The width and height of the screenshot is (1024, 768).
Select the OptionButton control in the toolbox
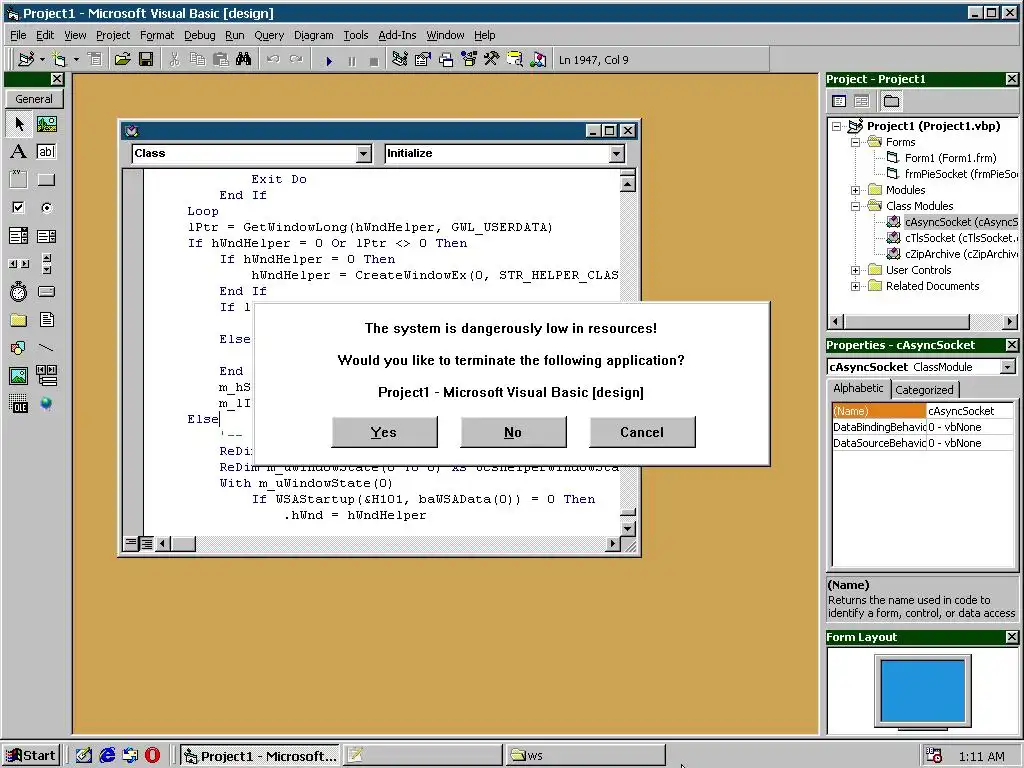click(46, 208)
